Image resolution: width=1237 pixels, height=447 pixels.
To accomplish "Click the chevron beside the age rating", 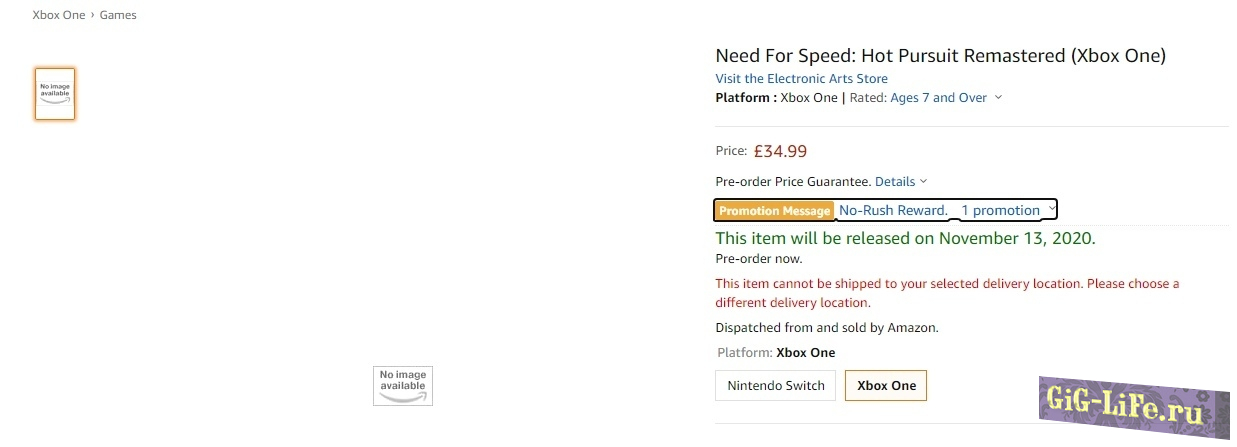I will pos(999,98).
